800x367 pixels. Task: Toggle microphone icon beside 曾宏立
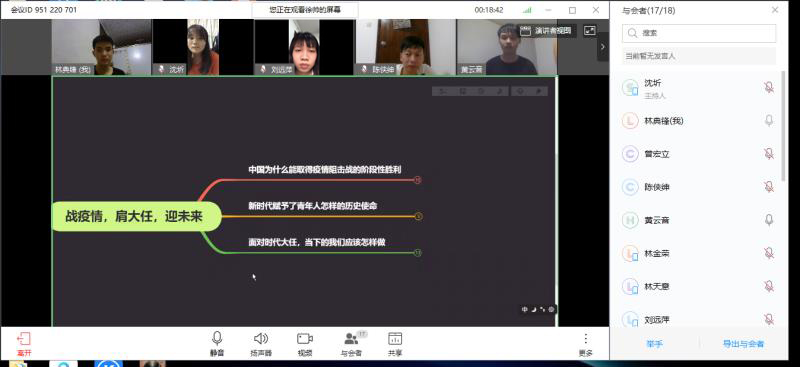769,154
